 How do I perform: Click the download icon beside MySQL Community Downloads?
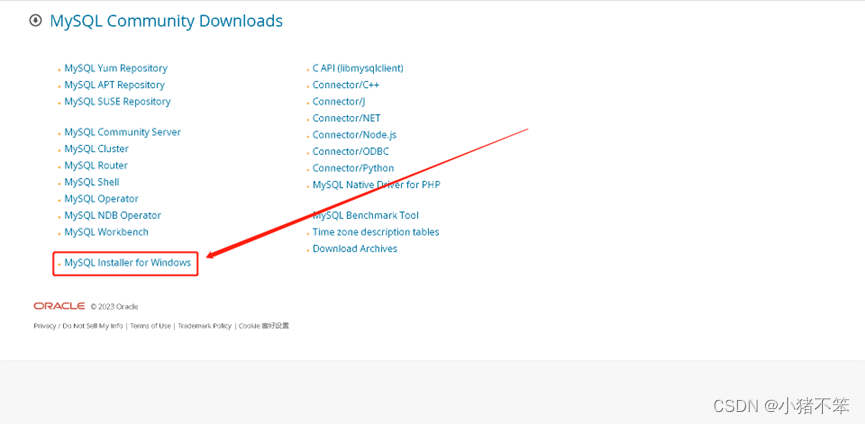pos(35,21)
